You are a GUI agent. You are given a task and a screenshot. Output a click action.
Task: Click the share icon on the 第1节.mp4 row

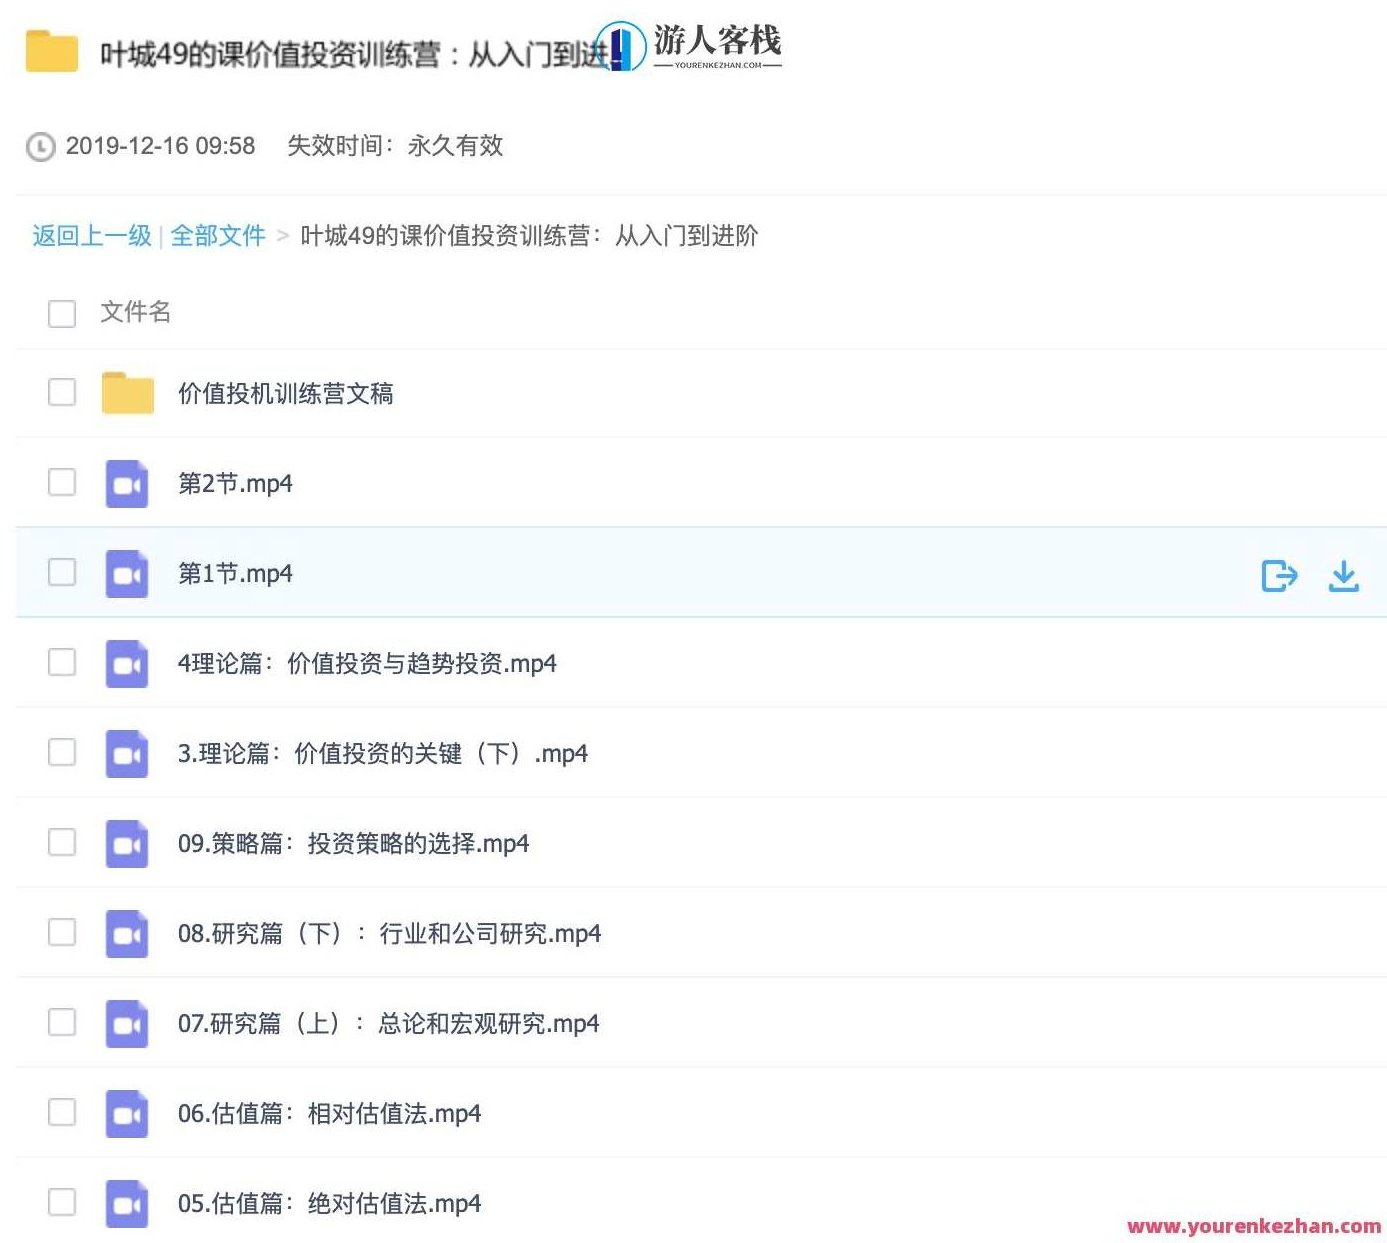[x=1279, y=575]
